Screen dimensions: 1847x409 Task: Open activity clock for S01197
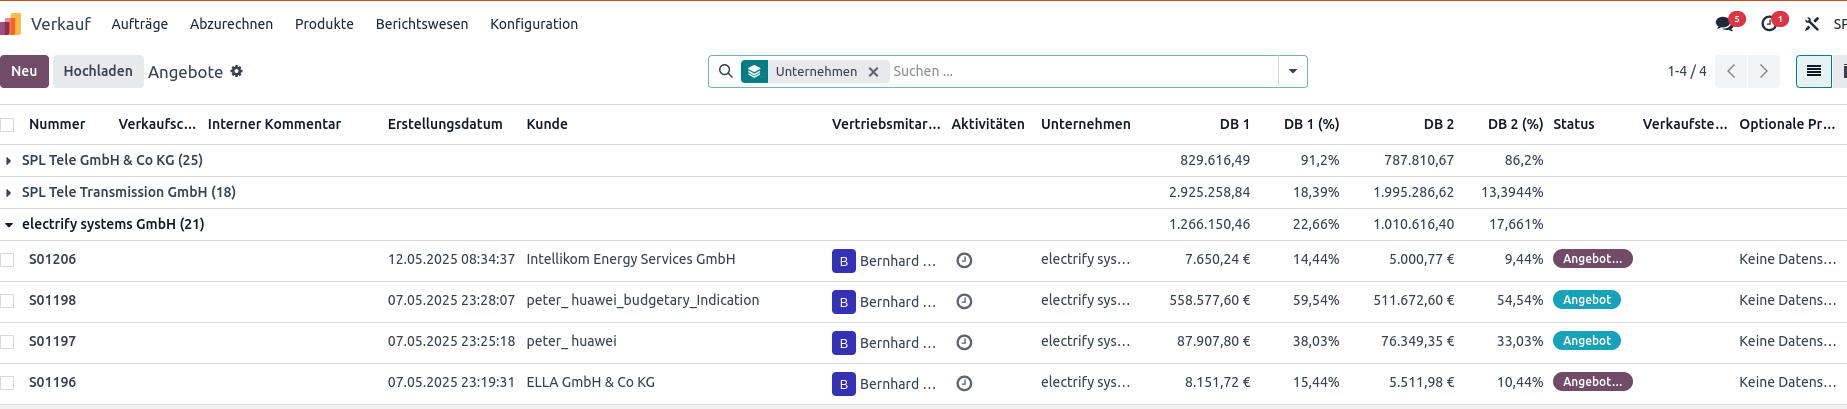click(964, 342)
